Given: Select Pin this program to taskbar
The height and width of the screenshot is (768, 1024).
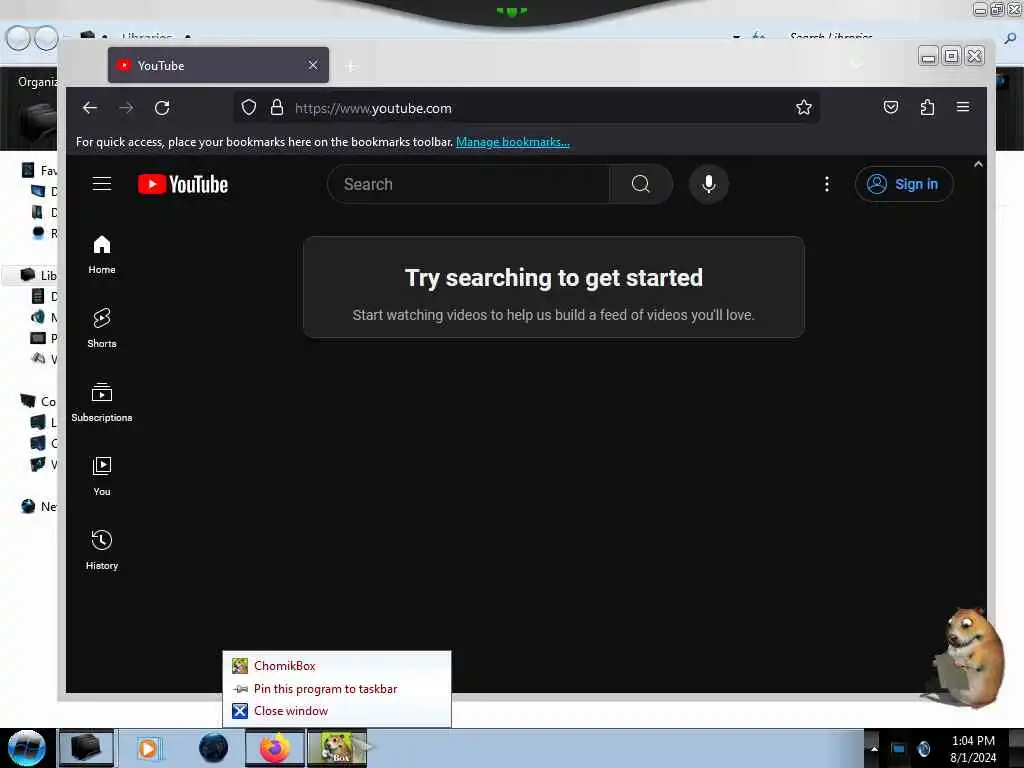Looking at the screenshot, I should [x=336, y=689].
